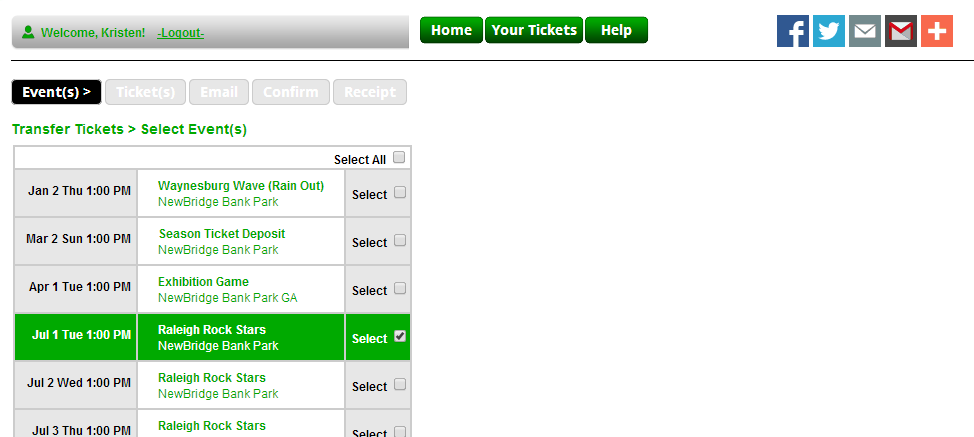Switch to the Ticket(s) step tab
Image resolution: width=974 pixels, height=437 pixels.
coord(145,92)
